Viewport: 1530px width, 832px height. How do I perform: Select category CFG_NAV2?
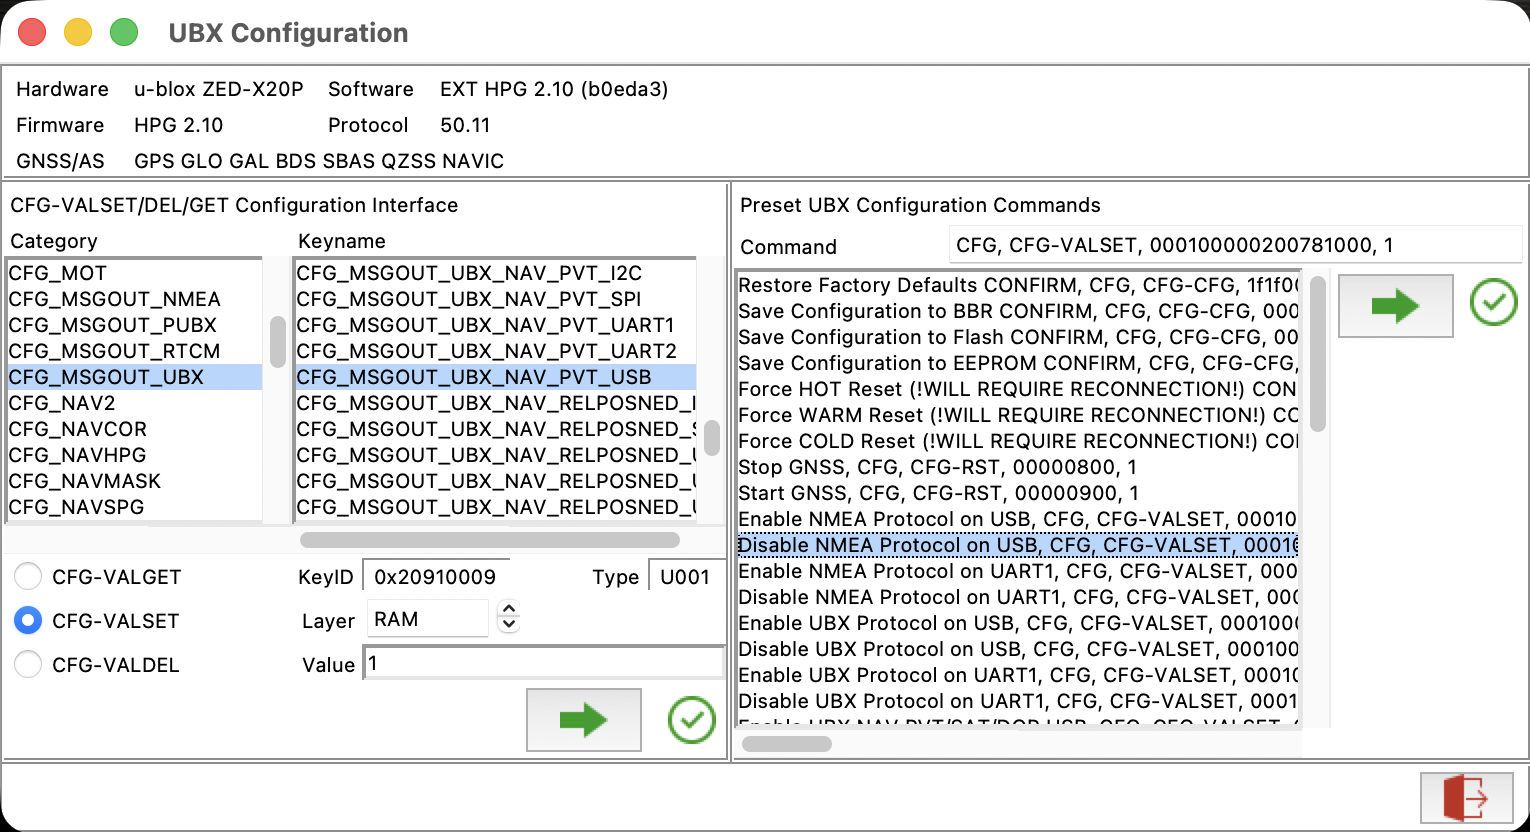click(134, 403)
